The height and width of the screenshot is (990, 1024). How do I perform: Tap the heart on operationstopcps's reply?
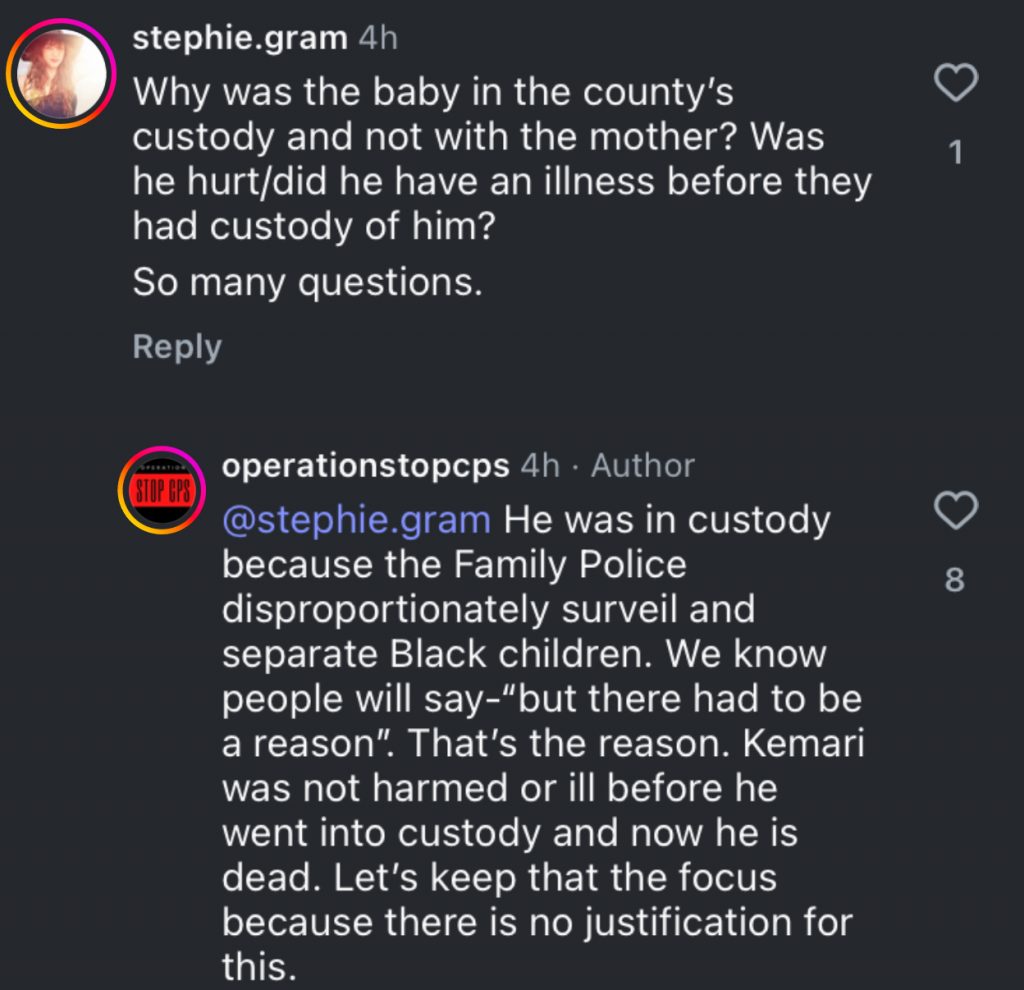[955, 512]
